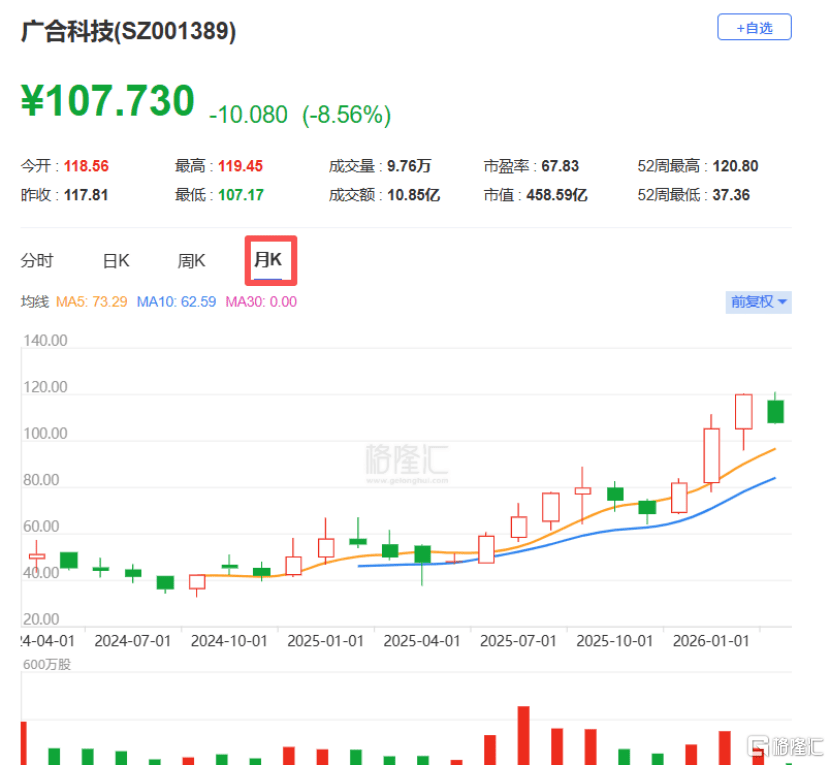Click the current price ¥107.730
Viewport: 830px width, 765px height.
tap(108, 102)
